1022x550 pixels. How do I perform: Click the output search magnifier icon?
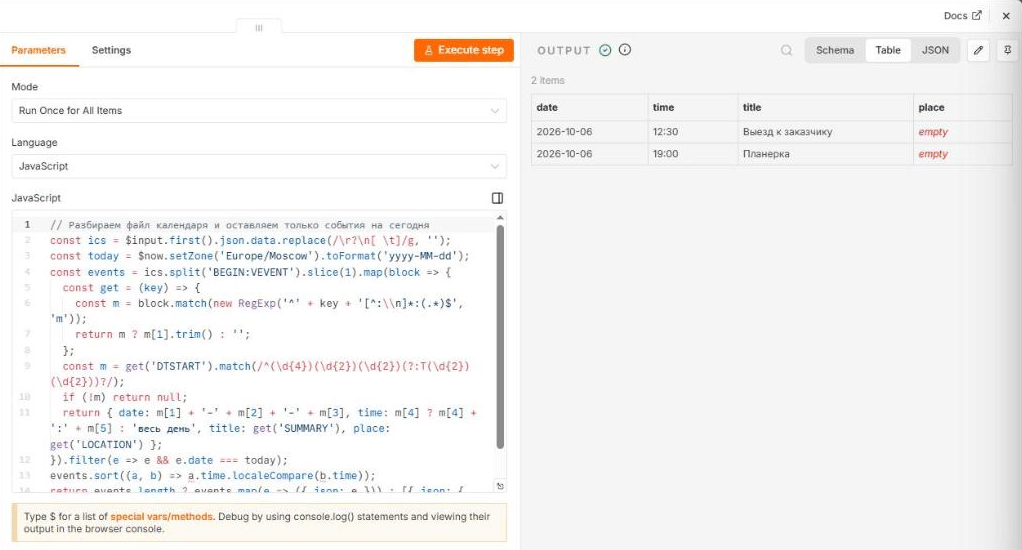tap(787, 50)
